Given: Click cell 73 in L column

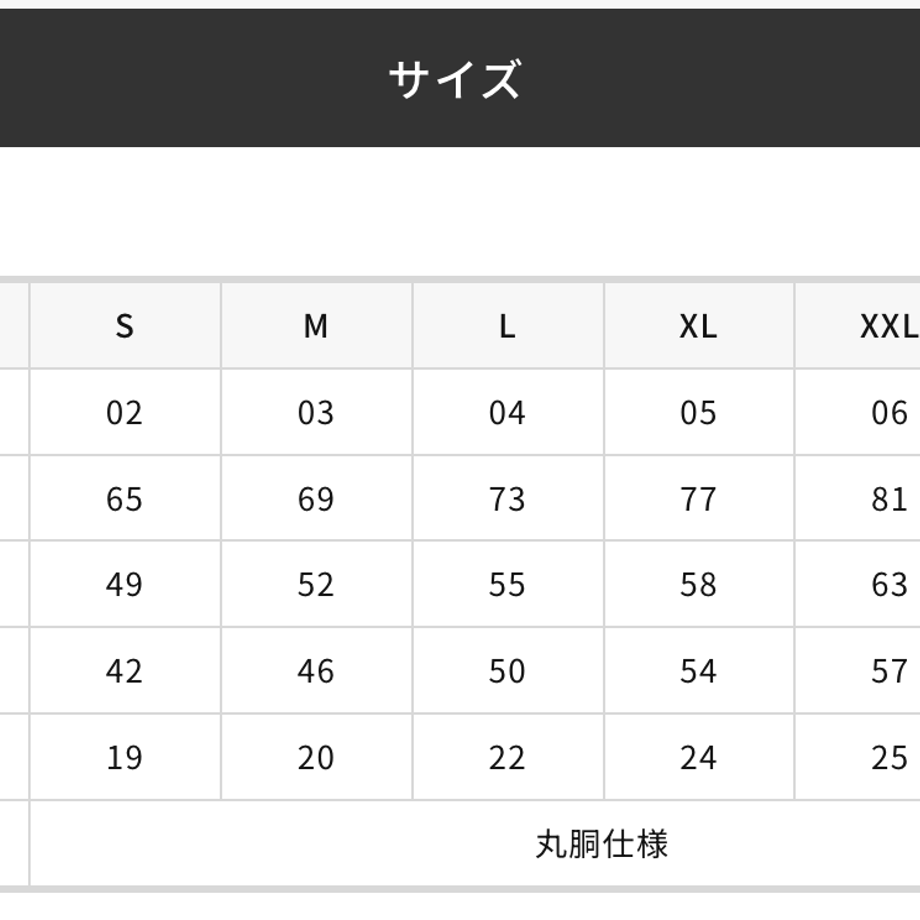Looking at the screenshot, I should click(x=508, y=498).
